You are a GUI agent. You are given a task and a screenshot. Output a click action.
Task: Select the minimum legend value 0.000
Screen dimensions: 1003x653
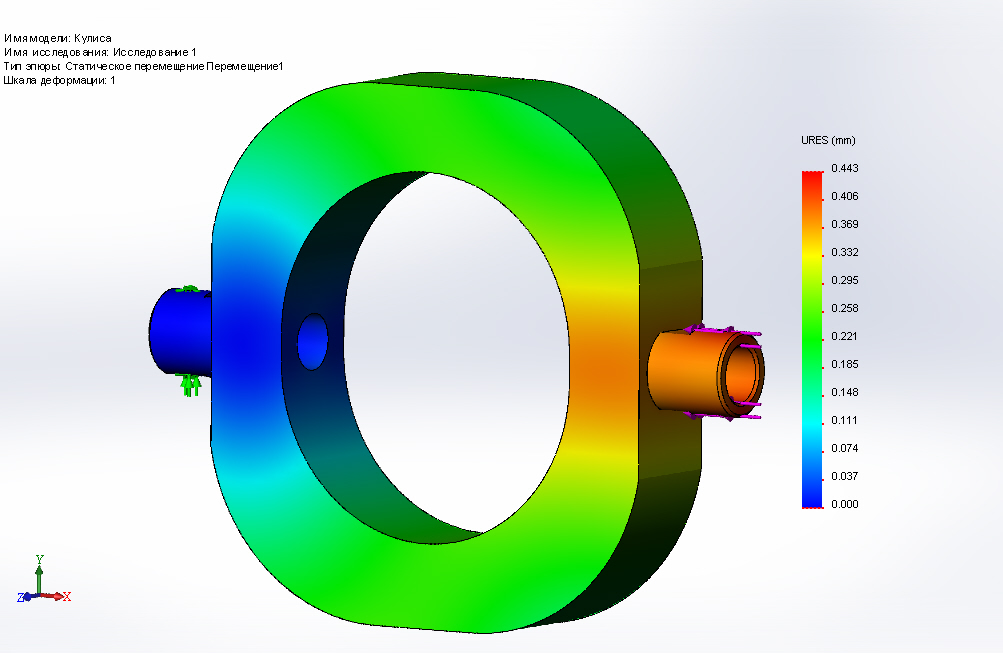click(x=844, y=504)
